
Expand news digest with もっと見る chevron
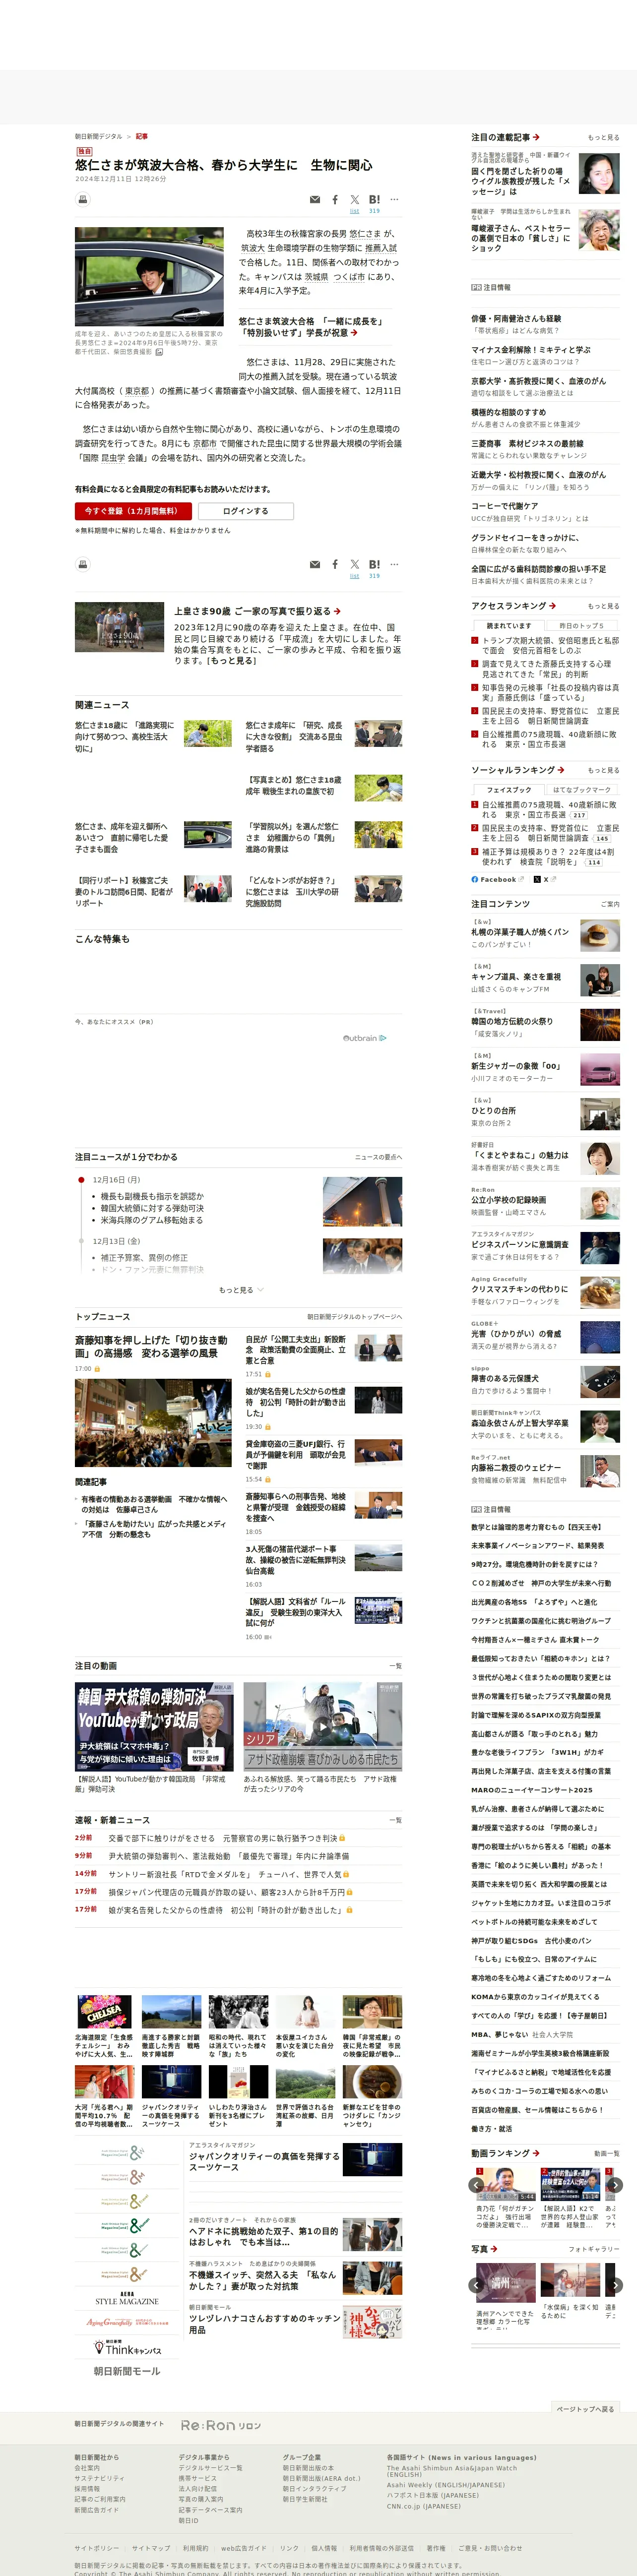pyautogui.click(x=241, y=1290)
